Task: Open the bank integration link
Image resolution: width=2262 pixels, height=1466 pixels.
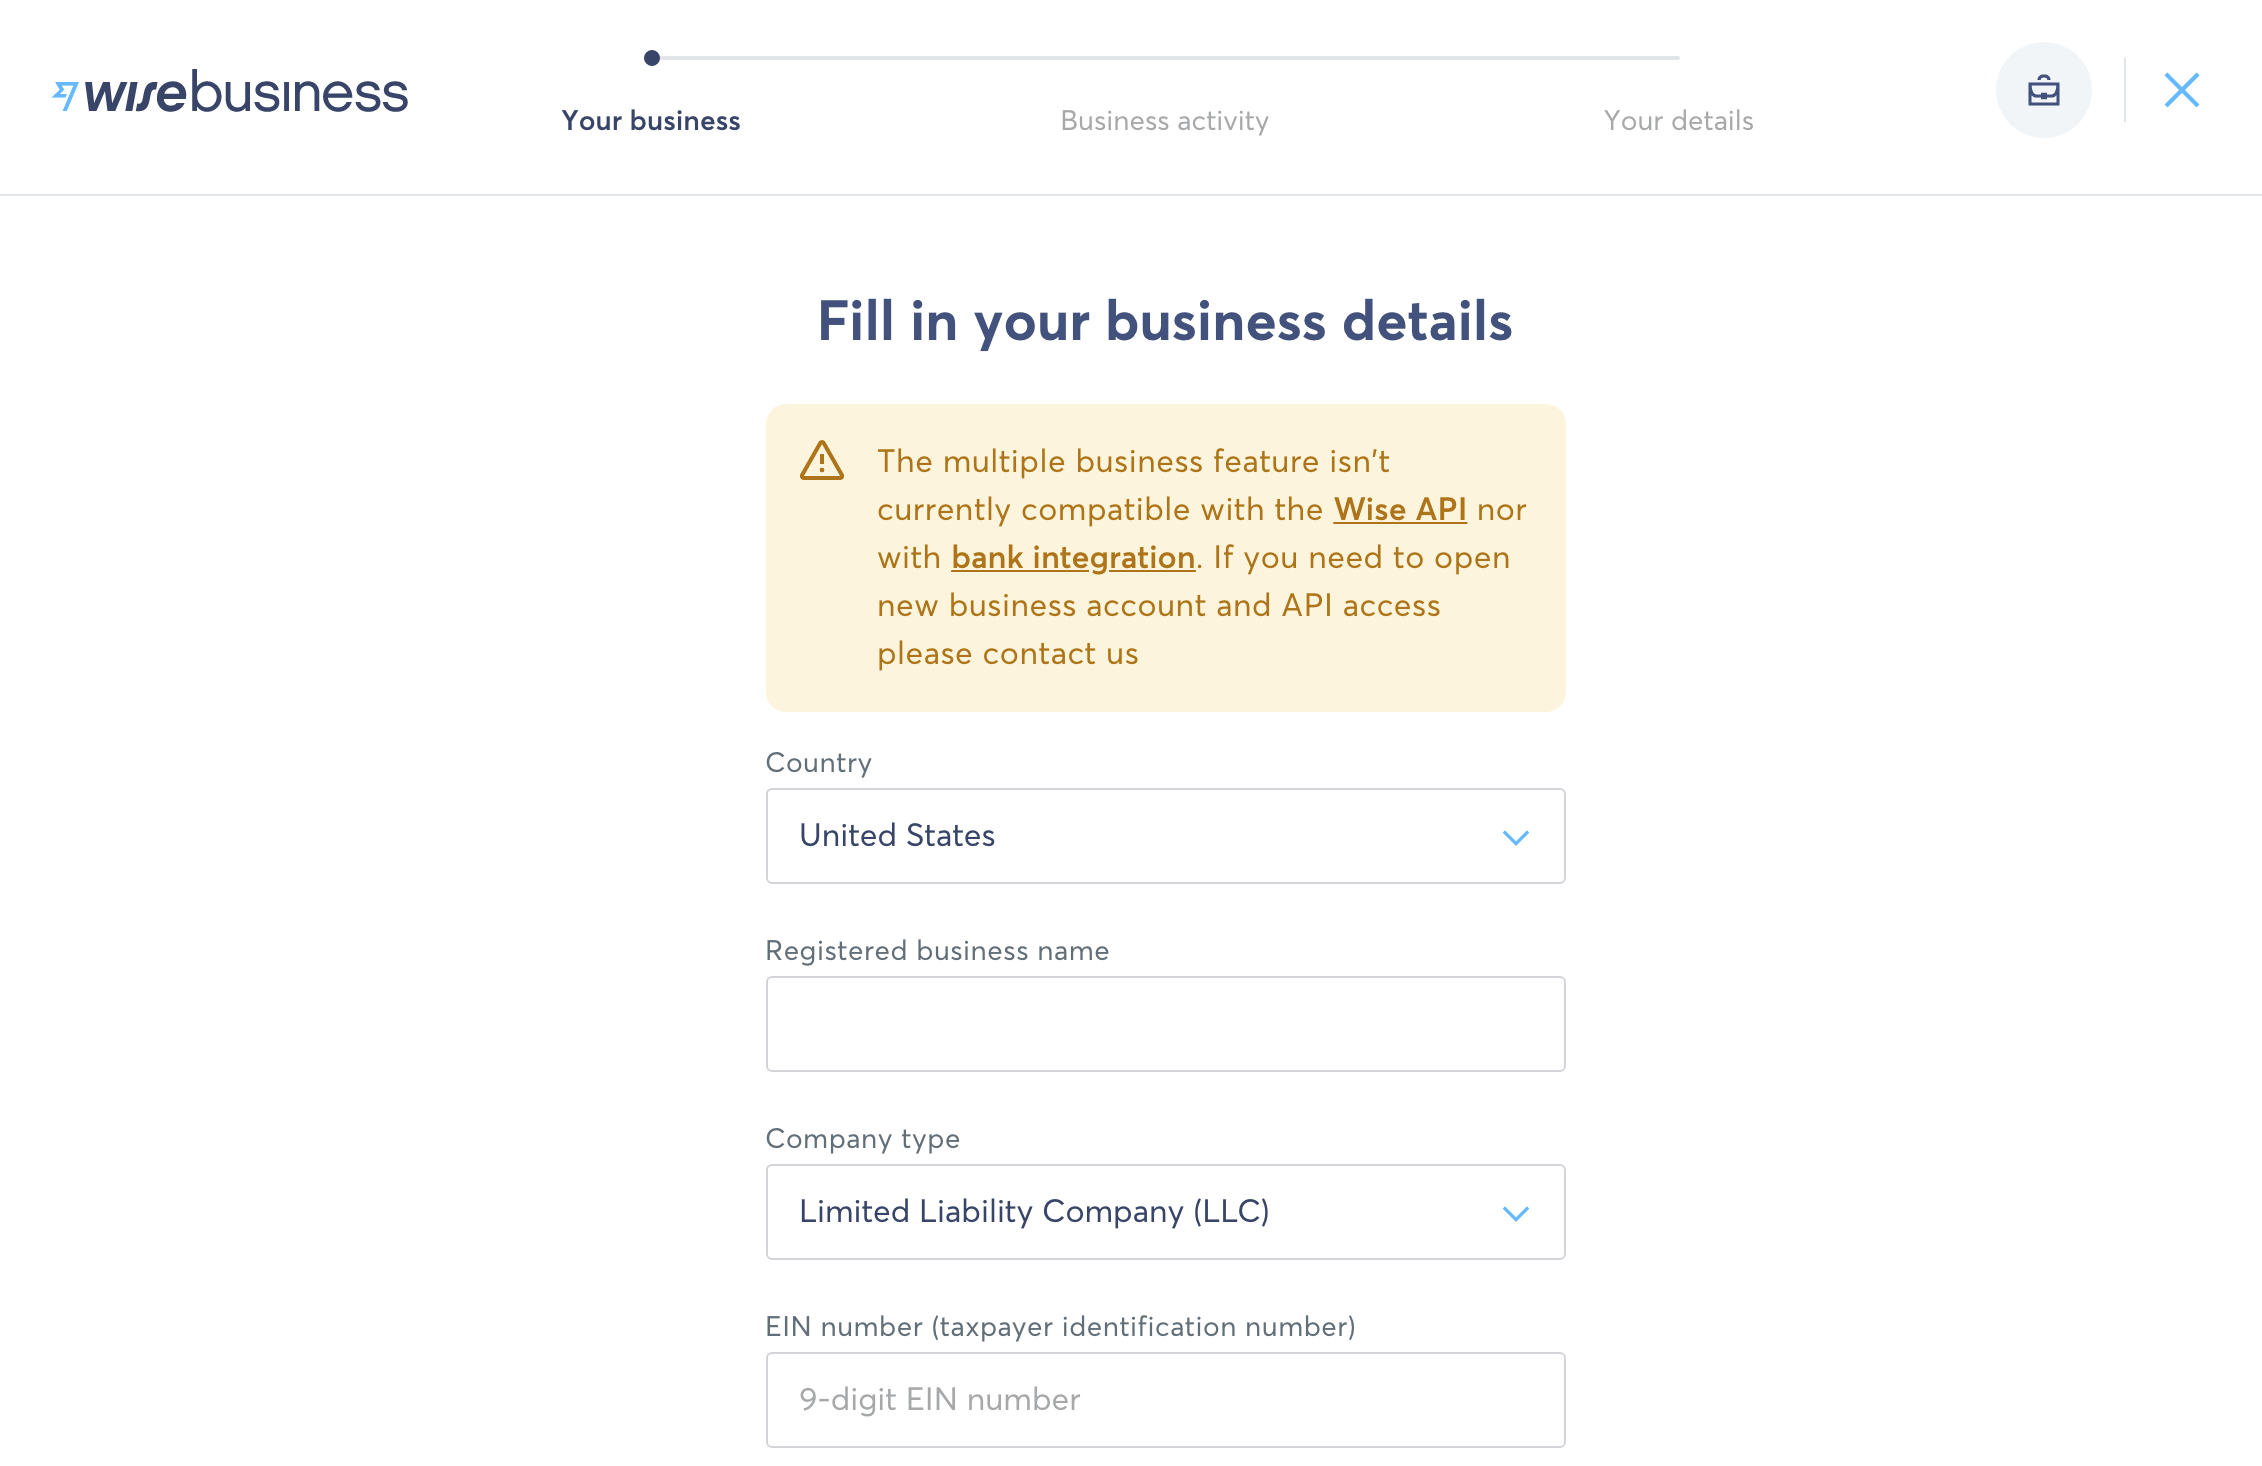Action: pyautogui.click(x=1073, y=558)
